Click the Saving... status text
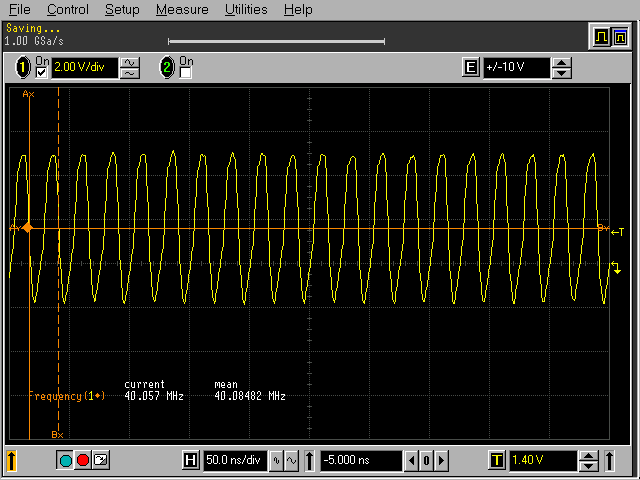Image resolution: width=640 pixels, height=480 pixels. [33, 29]
